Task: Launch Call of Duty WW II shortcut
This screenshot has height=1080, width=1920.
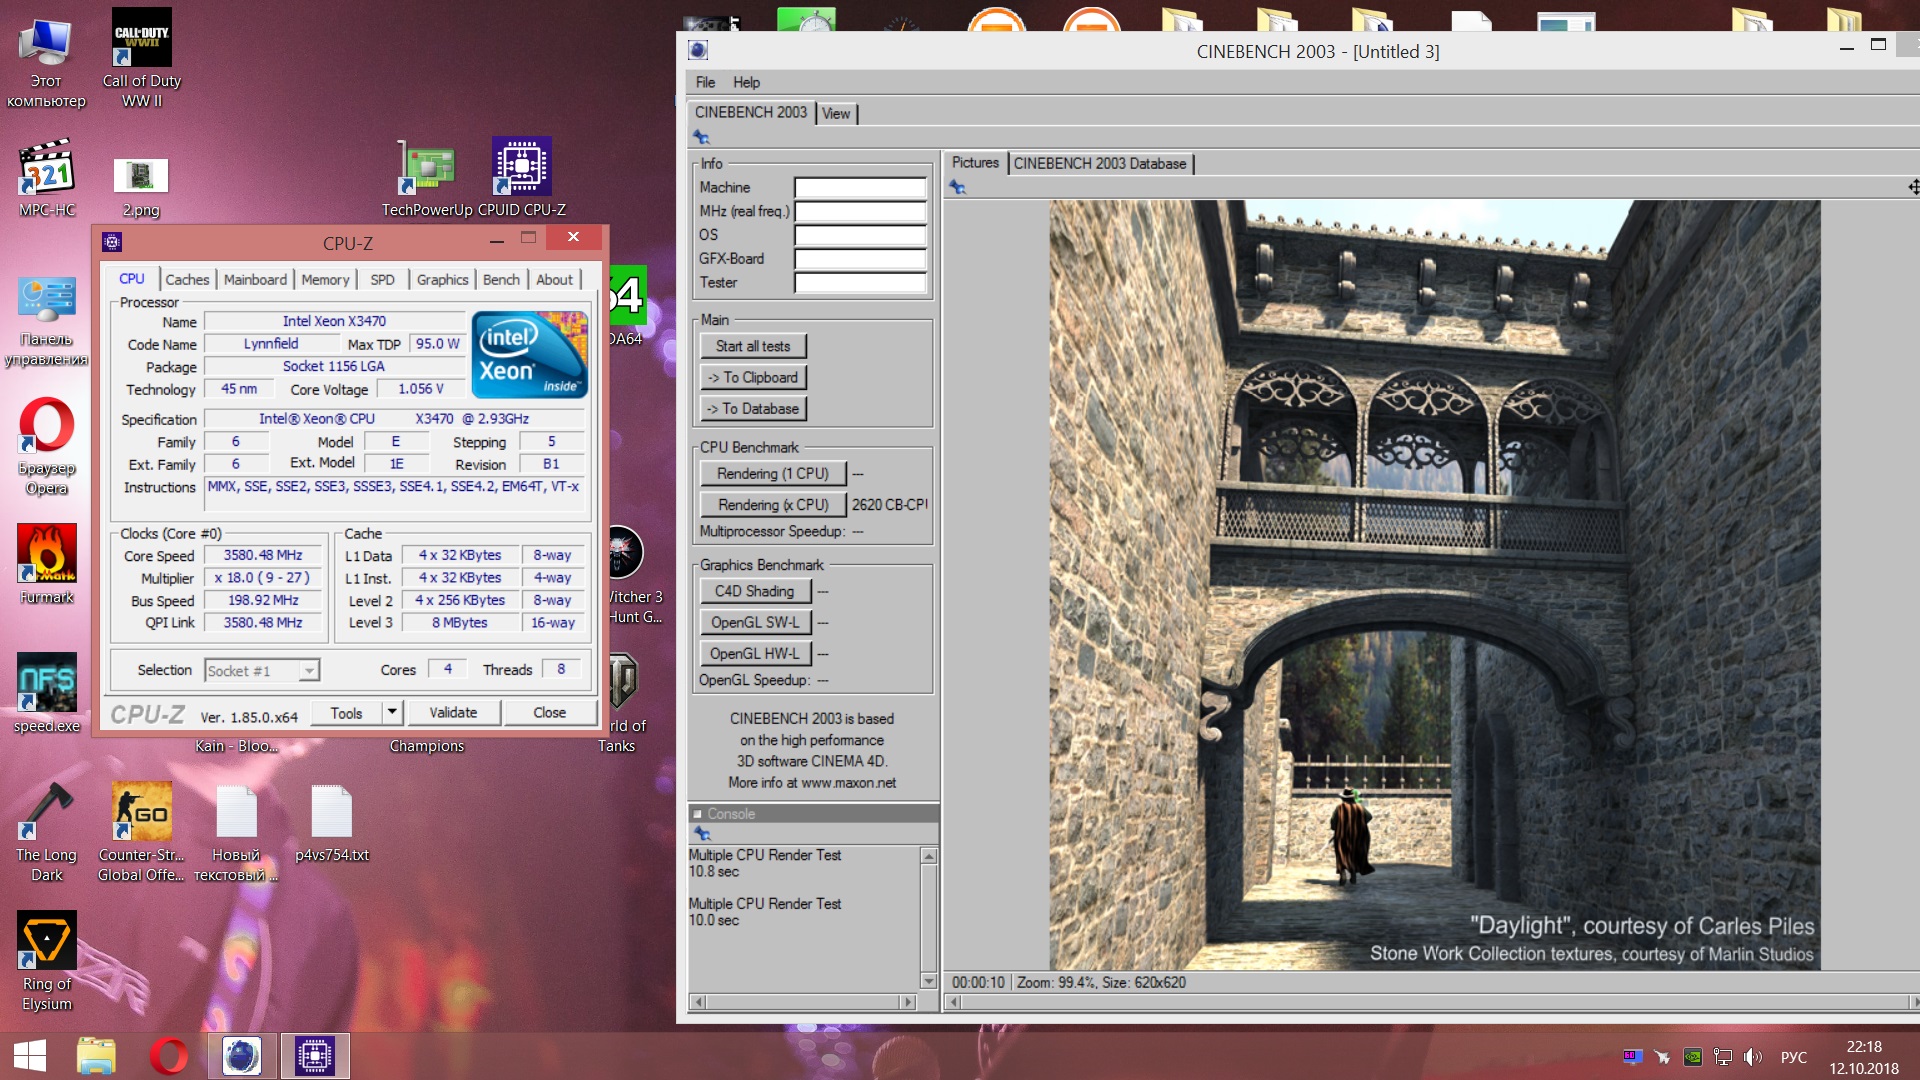Action: click(x=142, y=60)
